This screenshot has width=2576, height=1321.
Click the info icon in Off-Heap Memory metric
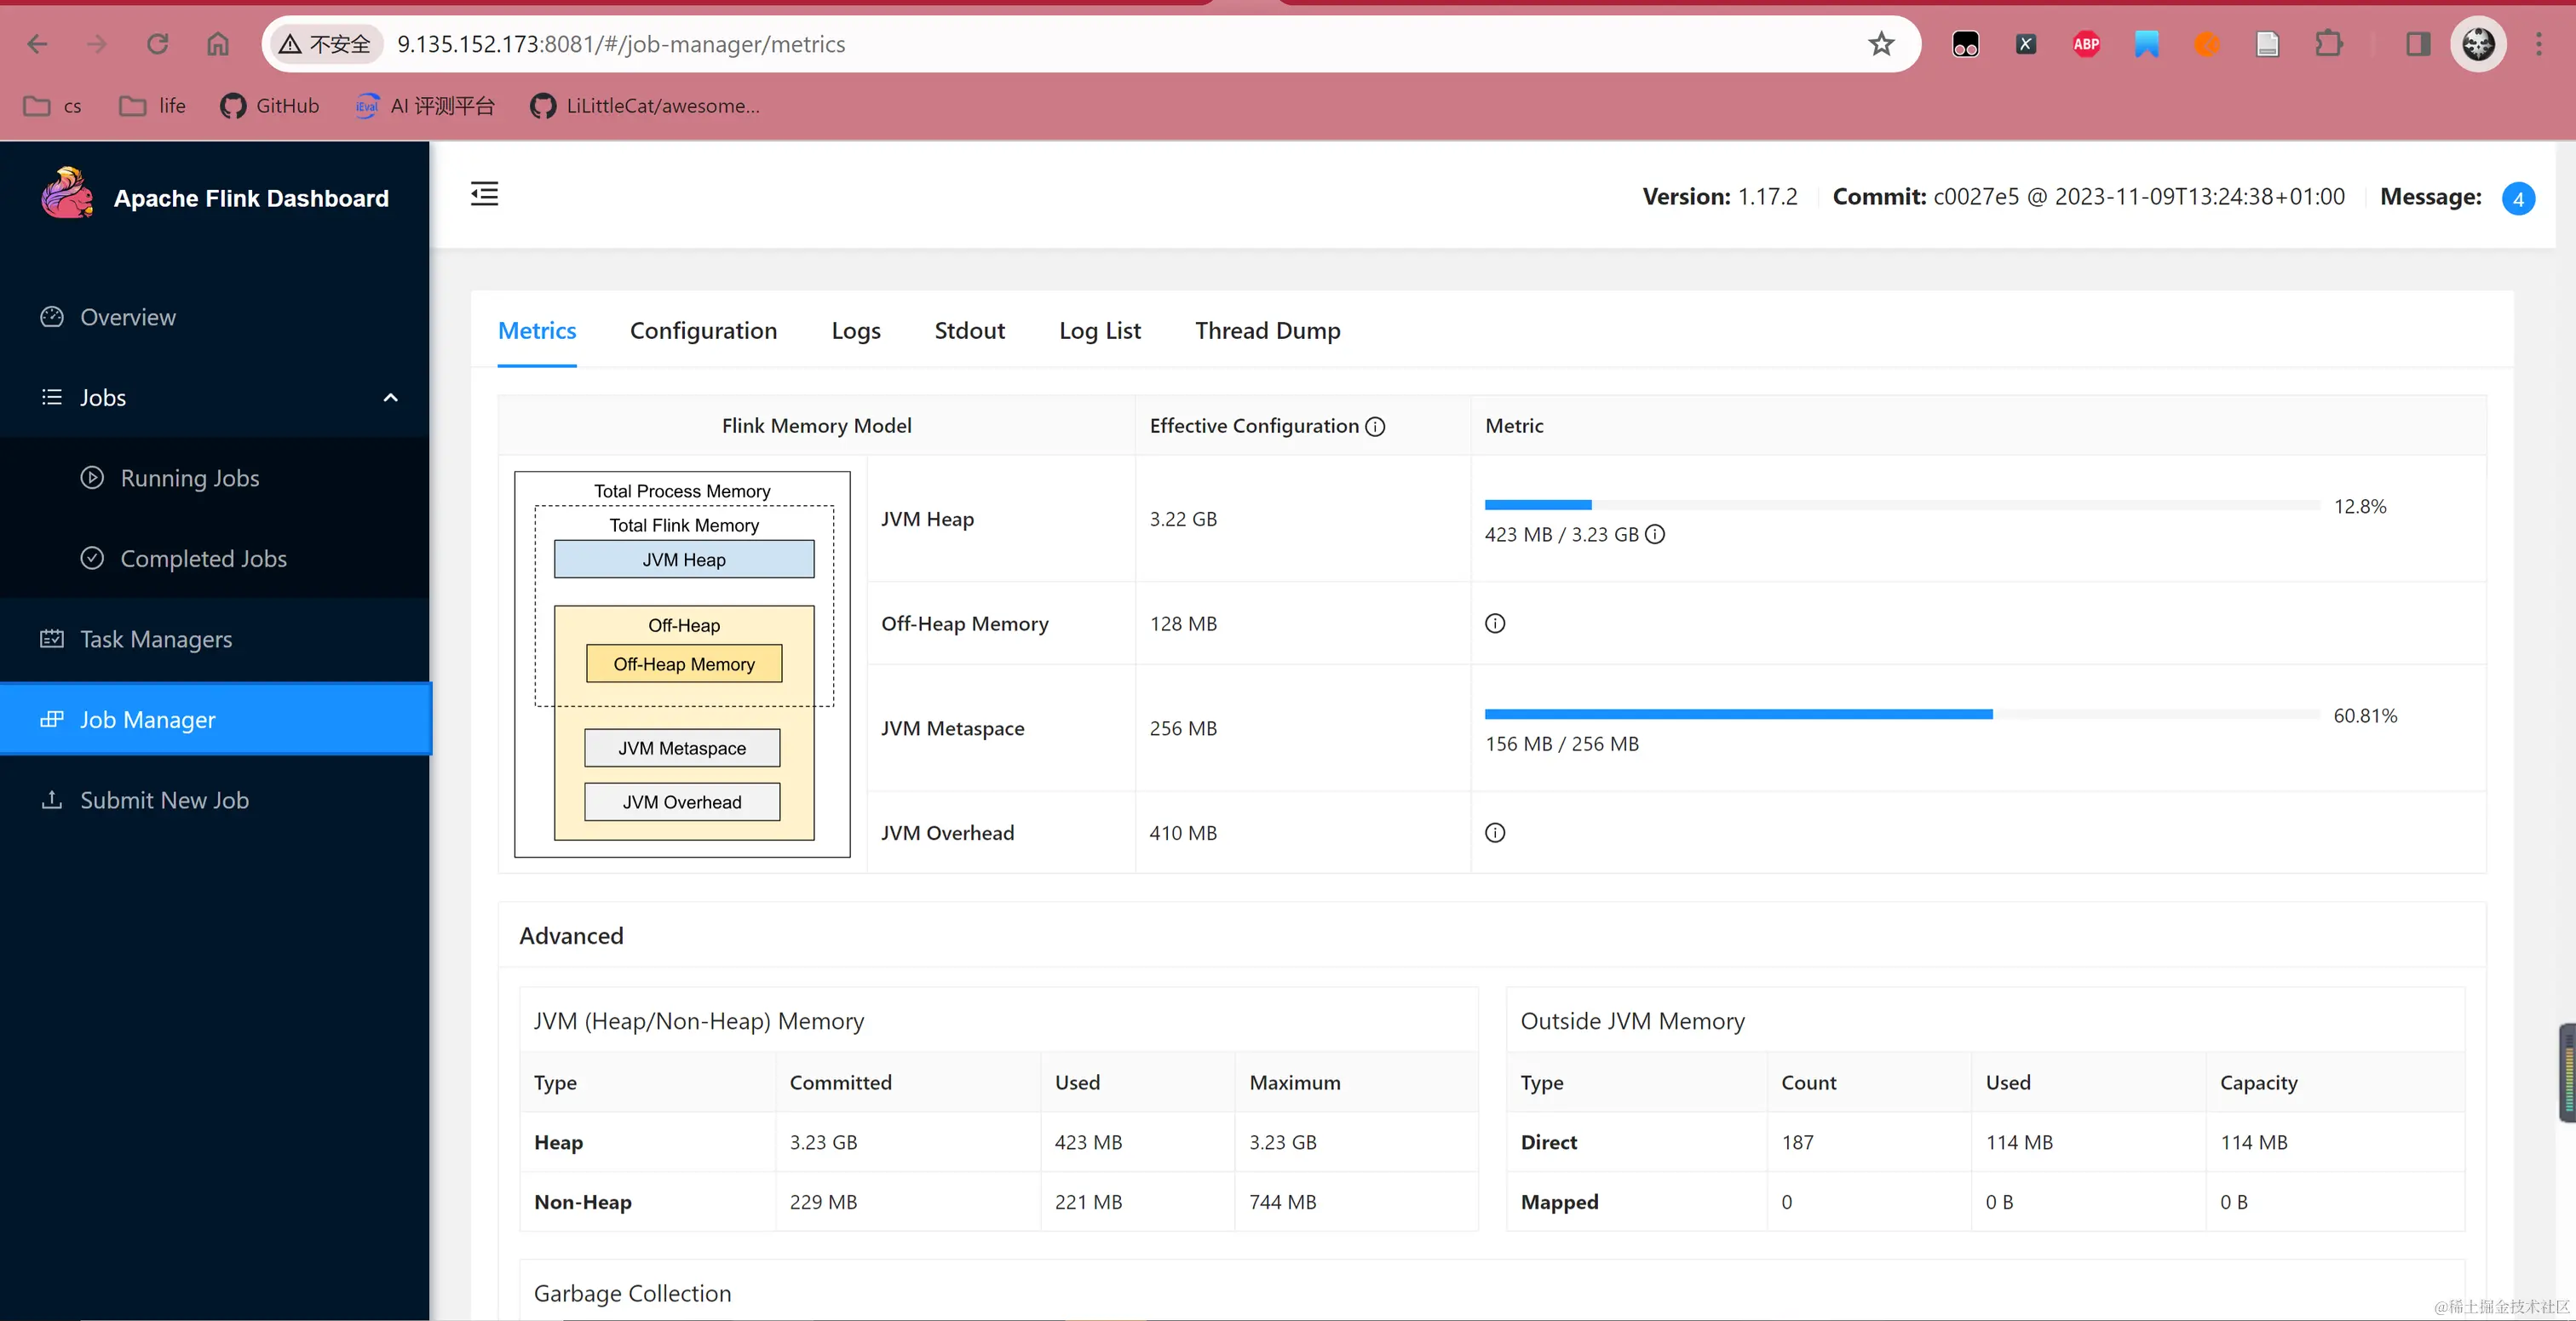[x=1495, y=624]
